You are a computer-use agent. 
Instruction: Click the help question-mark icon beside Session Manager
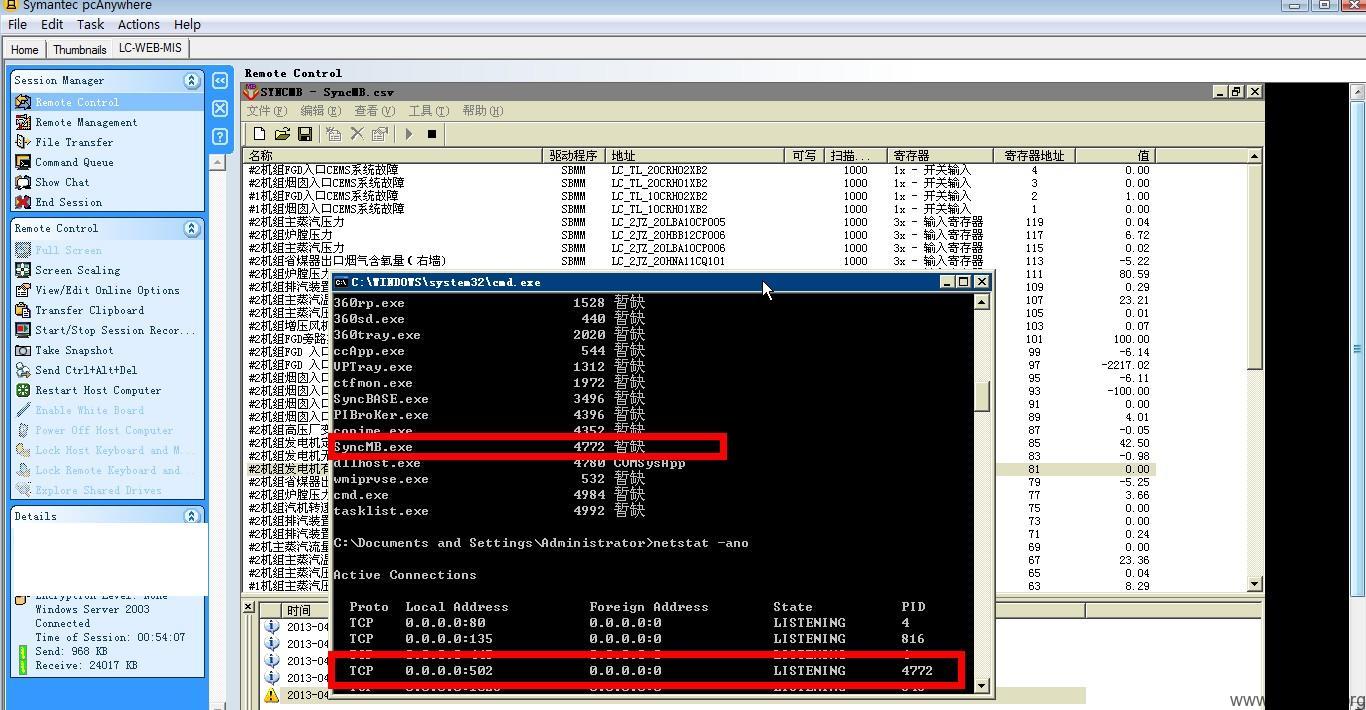(220, 136)
